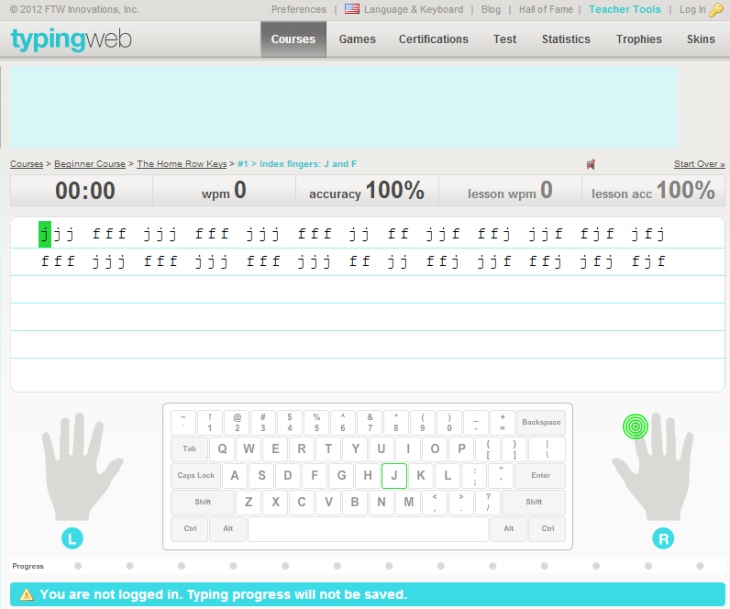This screenshot has width=730, height=609.
Task: Click the warning triangle icon
Action: tap(26, 595)
